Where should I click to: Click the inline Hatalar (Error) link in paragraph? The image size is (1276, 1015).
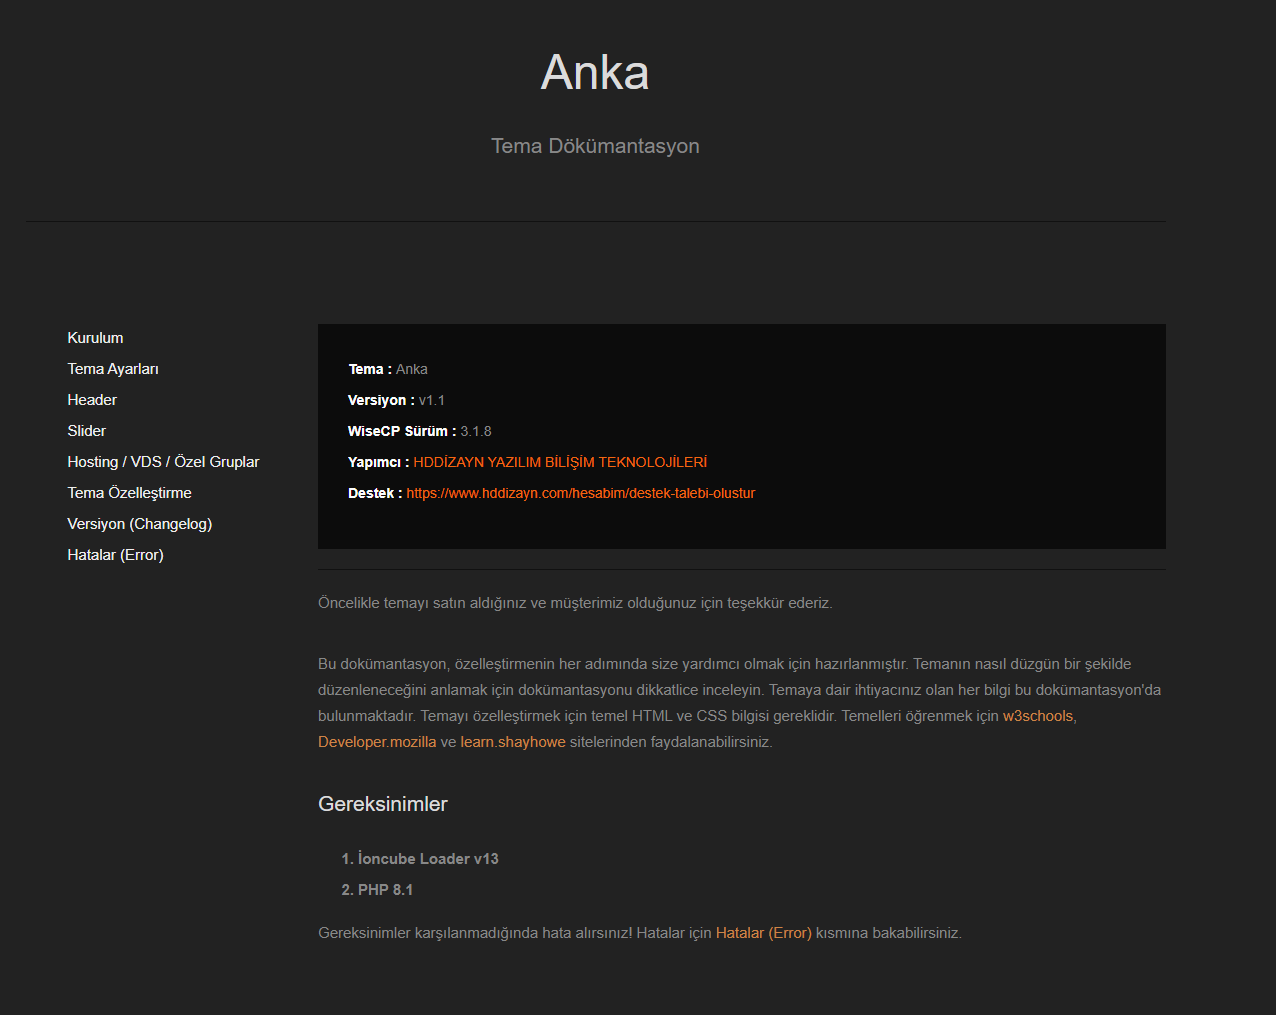point(764,933)
